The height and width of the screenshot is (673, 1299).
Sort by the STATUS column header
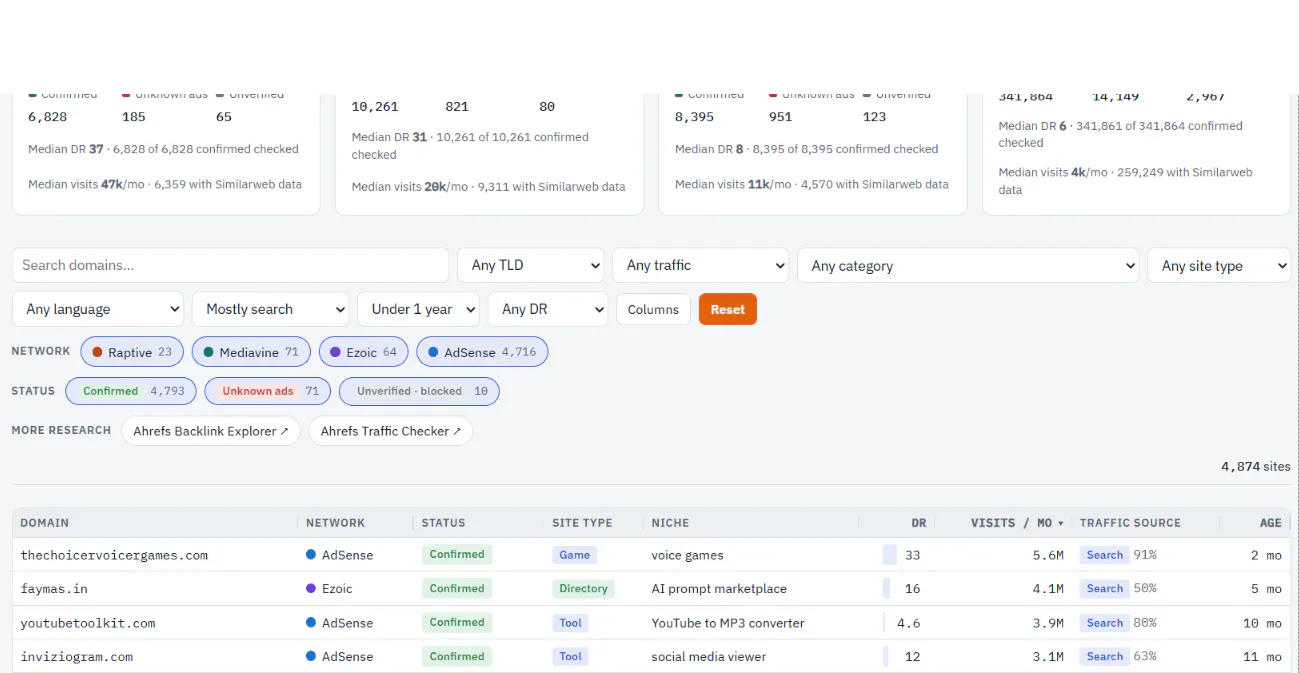(x=444, y=523)
